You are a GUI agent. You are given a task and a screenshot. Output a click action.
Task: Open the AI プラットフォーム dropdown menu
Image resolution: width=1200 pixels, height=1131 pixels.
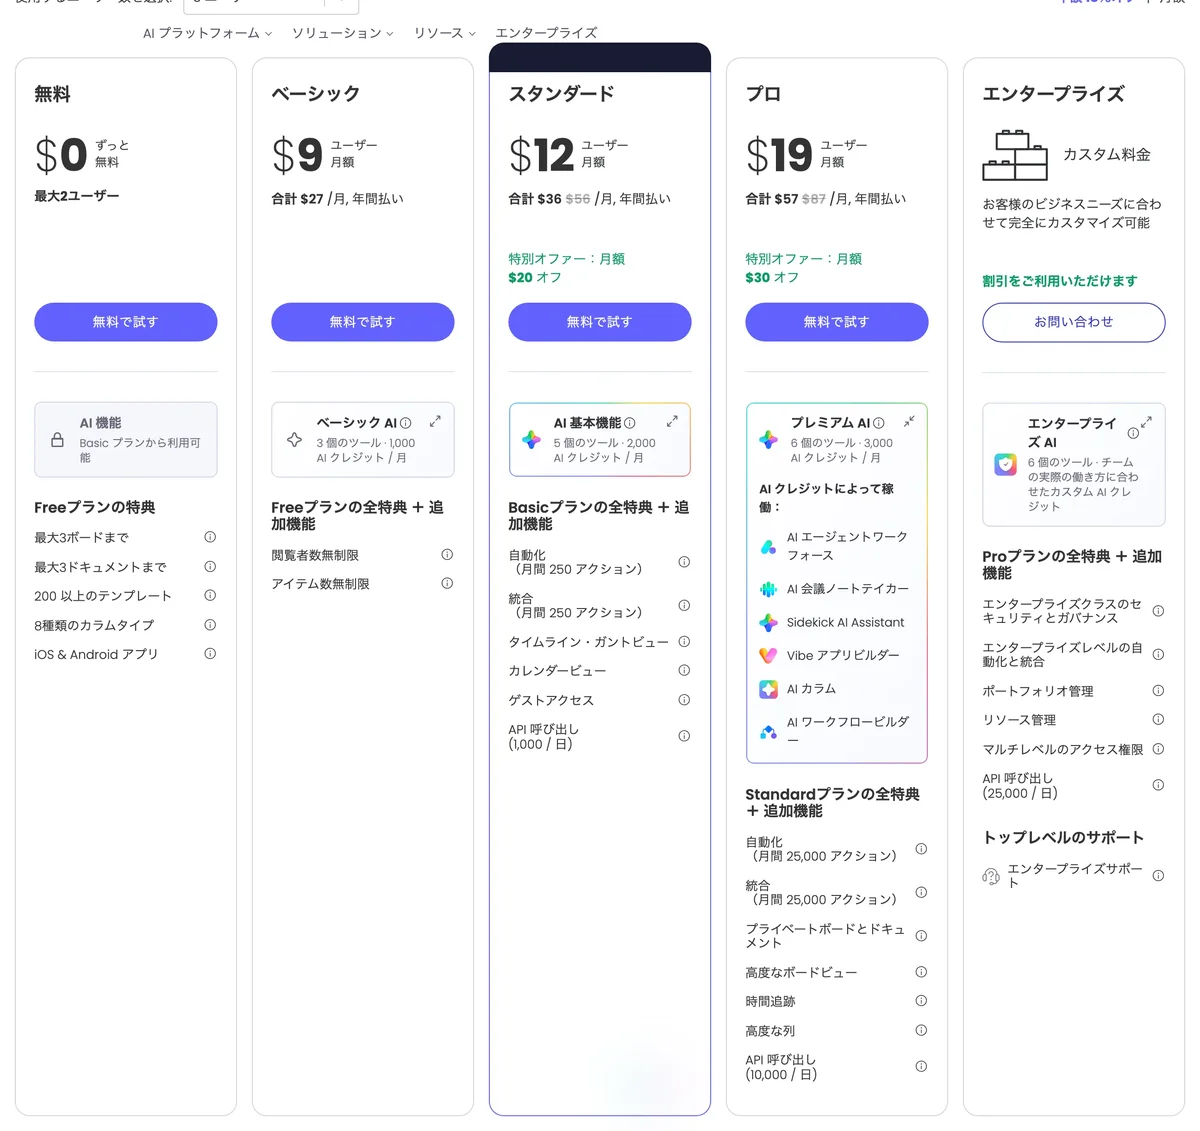pos(207,33)
